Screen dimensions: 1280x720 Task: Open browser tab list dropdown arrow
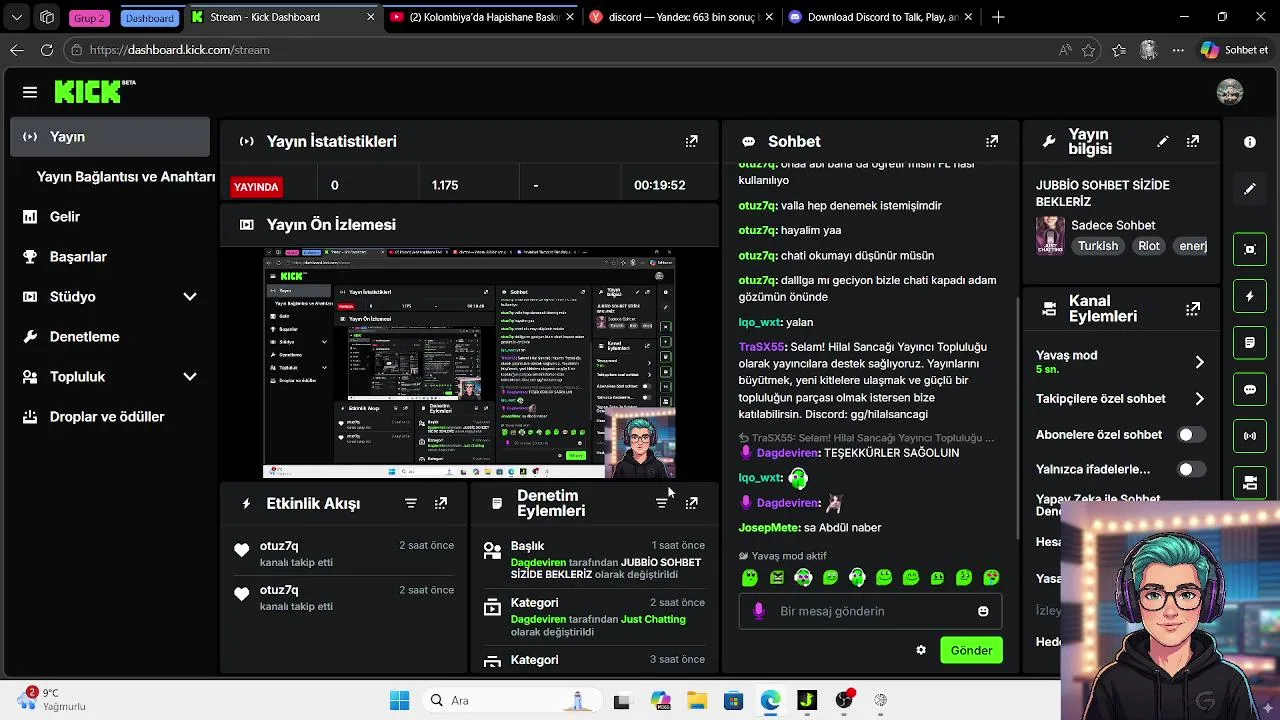coord(17,17)
